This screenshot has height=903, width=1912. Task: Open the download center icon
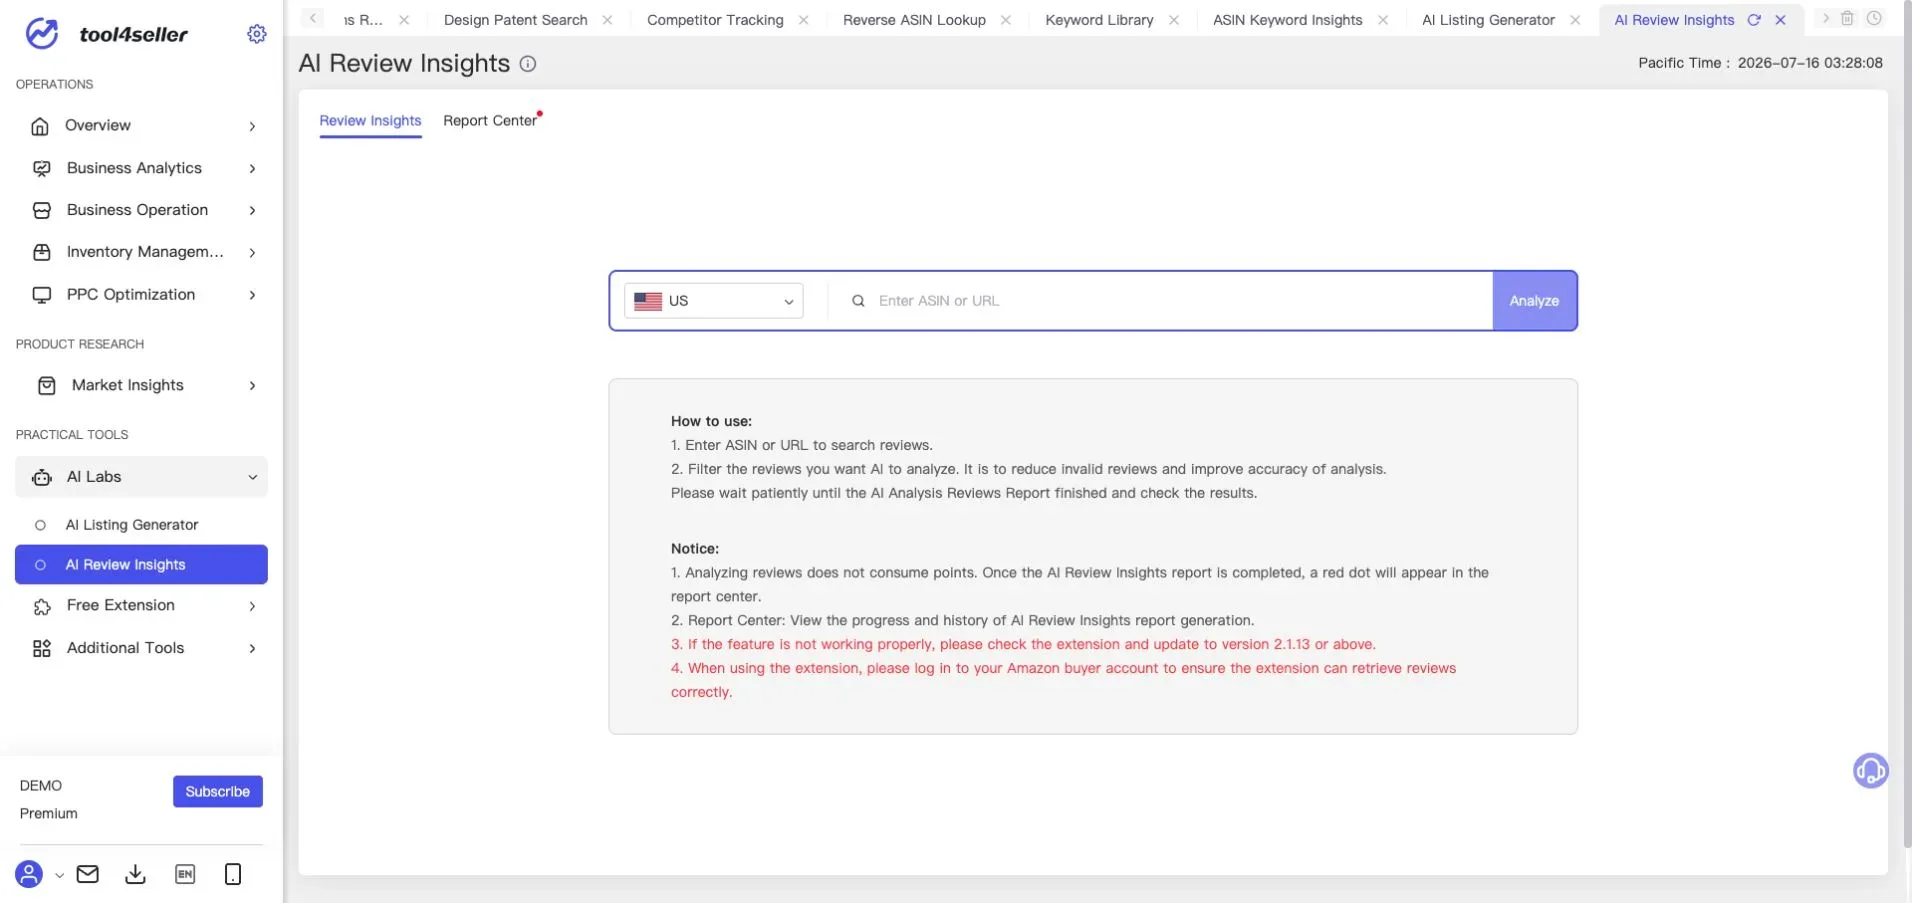pos(135,874)
